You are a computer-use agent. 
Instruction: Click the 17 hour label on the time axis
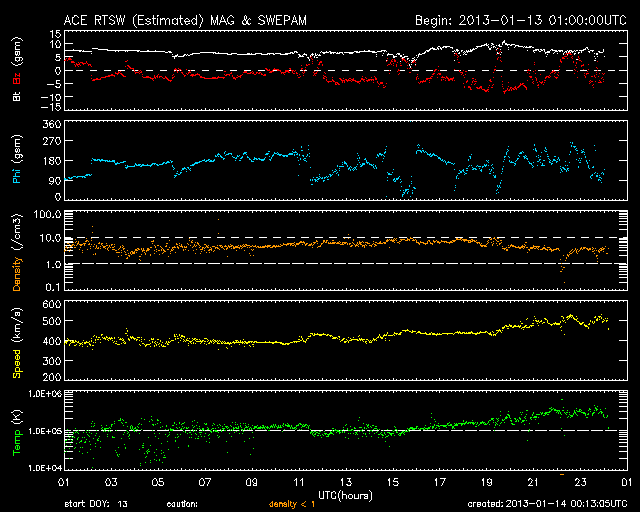tap(440, 483)
